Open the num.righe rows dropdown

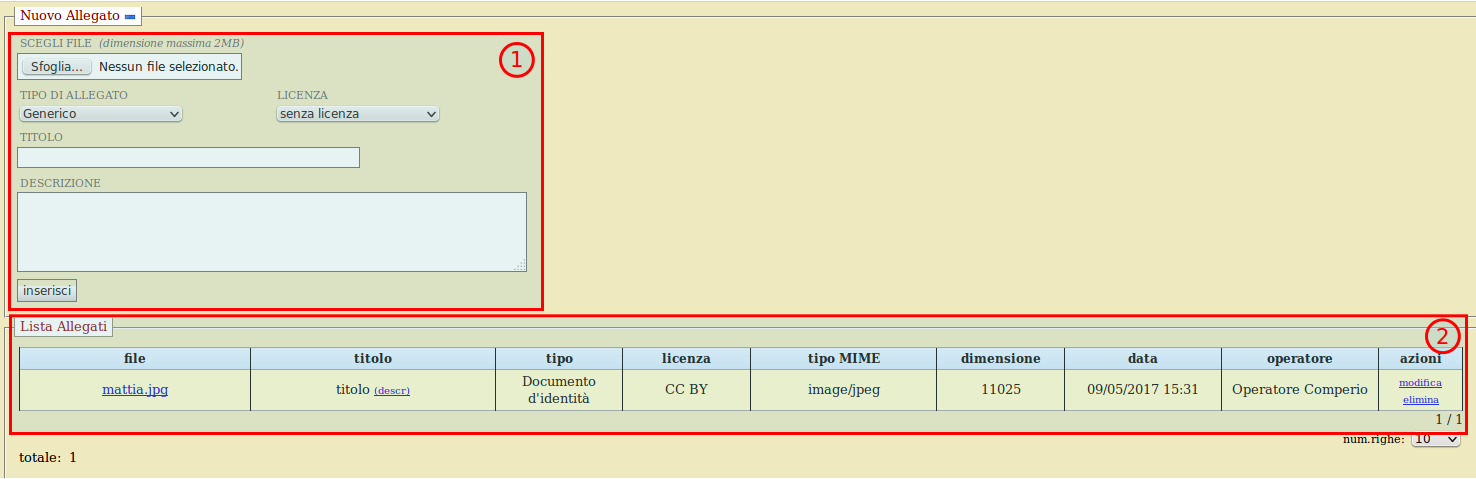point(1435,439)
